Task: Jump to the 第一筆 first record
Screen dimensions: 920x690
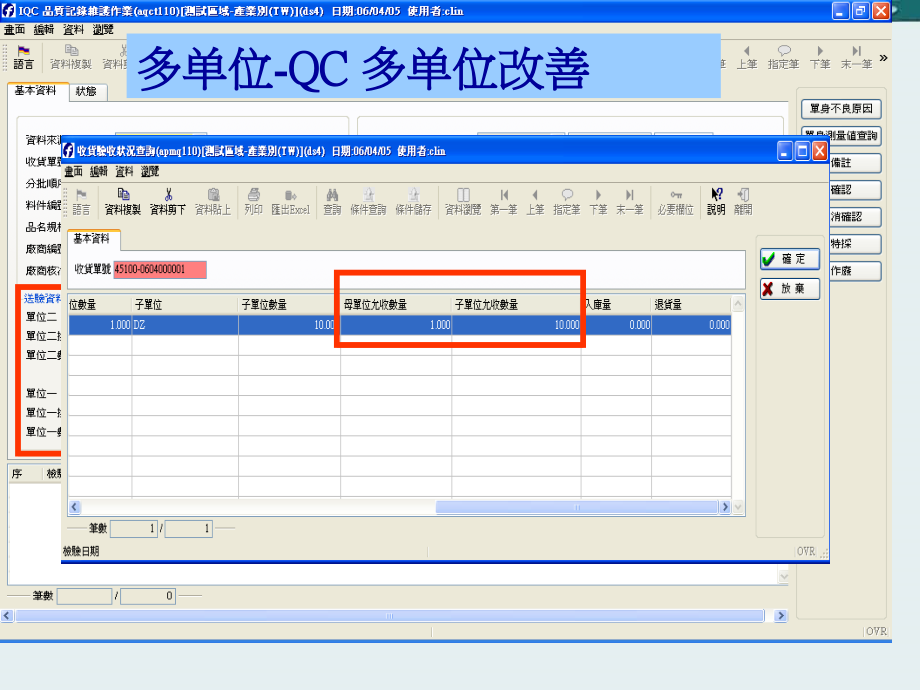Action: (503, 200)
